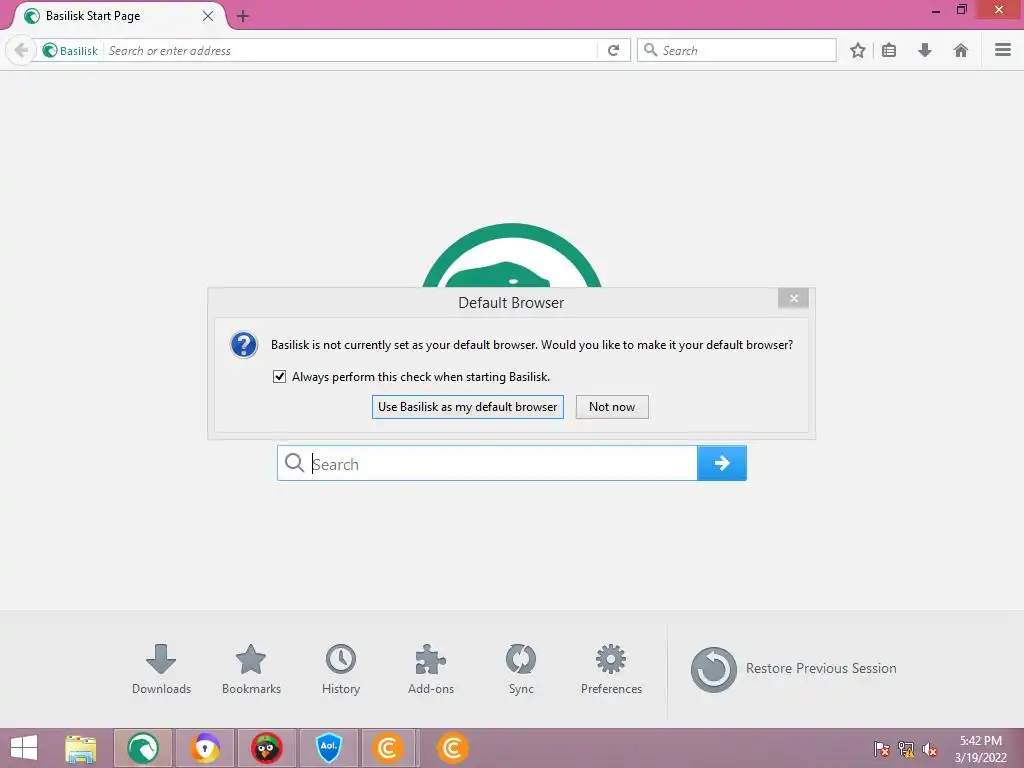The image size is (1024, 768).
Task: Bookmark this page with the star icon
Action: tap(857, 50)
